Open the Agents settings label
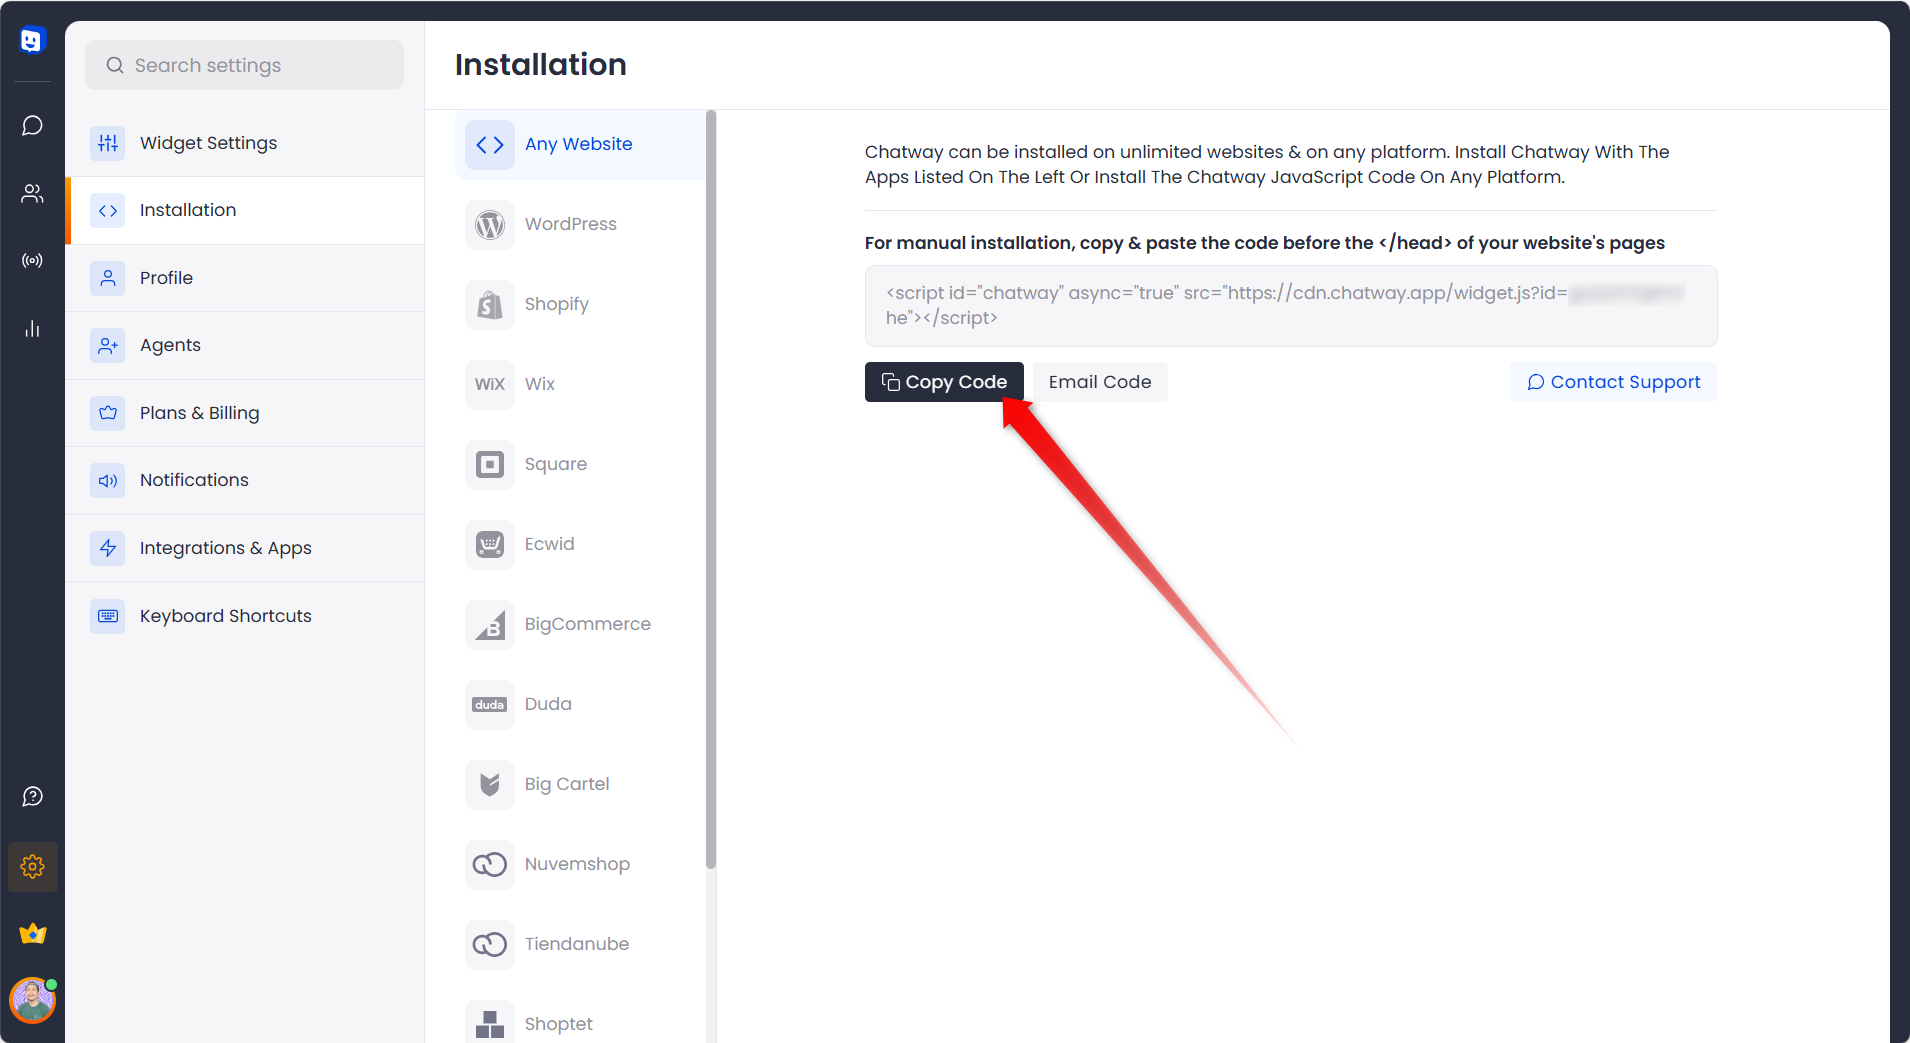The height and width of the screenshot is (1043, 1910). [170, 345]
